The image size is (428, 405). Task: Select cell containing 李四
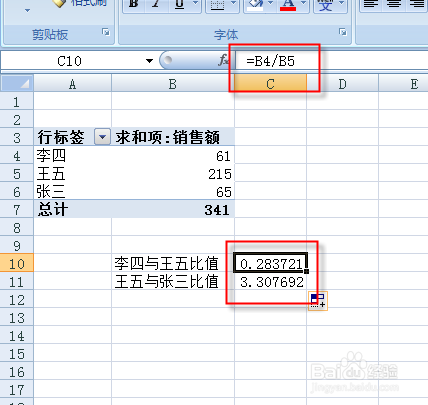72,156
